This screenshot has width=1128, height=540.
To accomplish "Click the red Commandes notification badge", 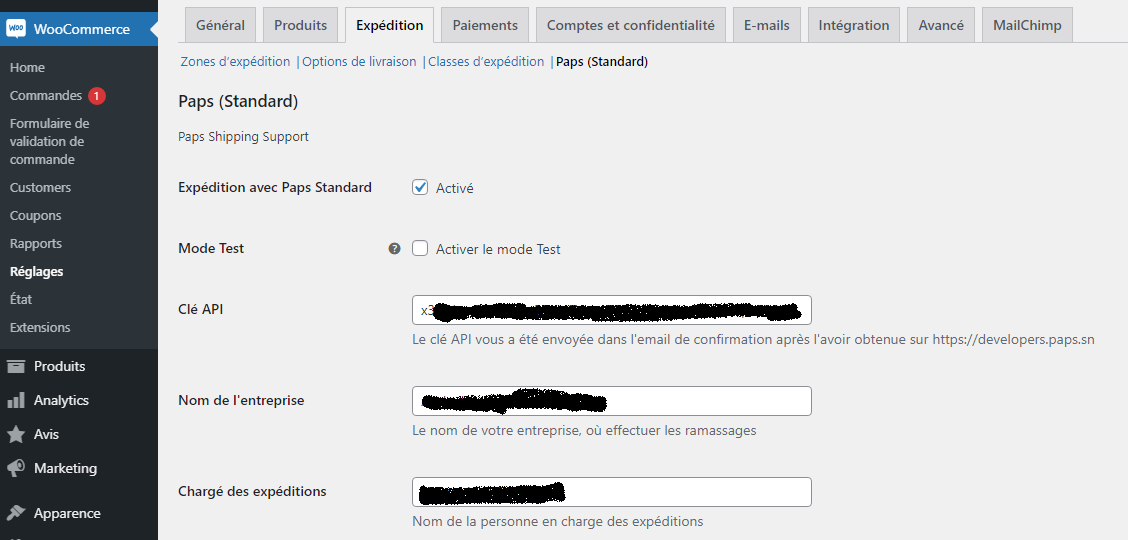I will point(96,96).
